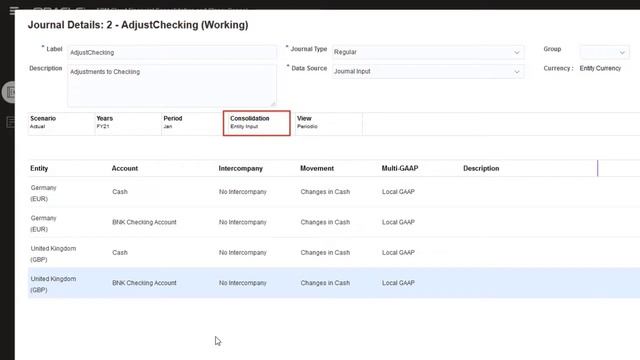Click No Intercompany in the Germany Cash row

243,192
